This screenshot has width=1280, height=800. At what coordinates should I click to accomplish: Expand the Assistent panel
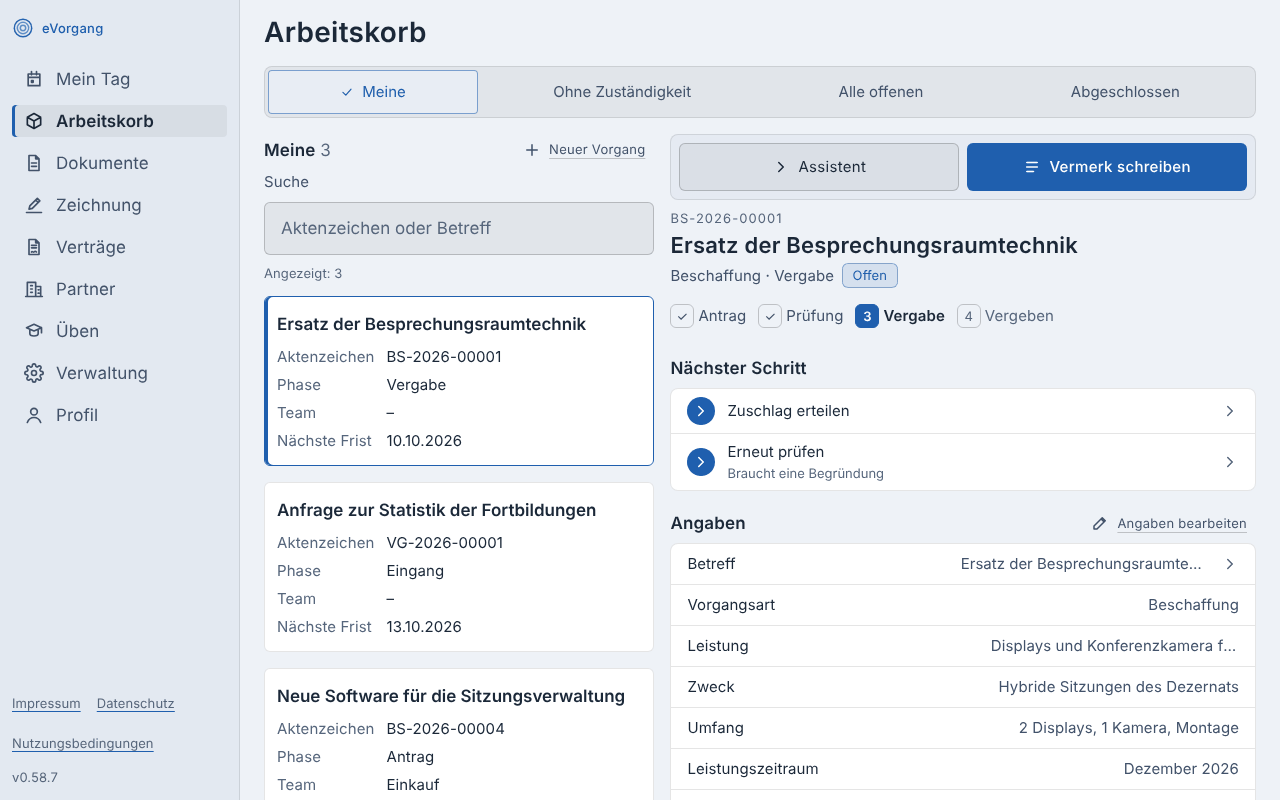[819, 167]
